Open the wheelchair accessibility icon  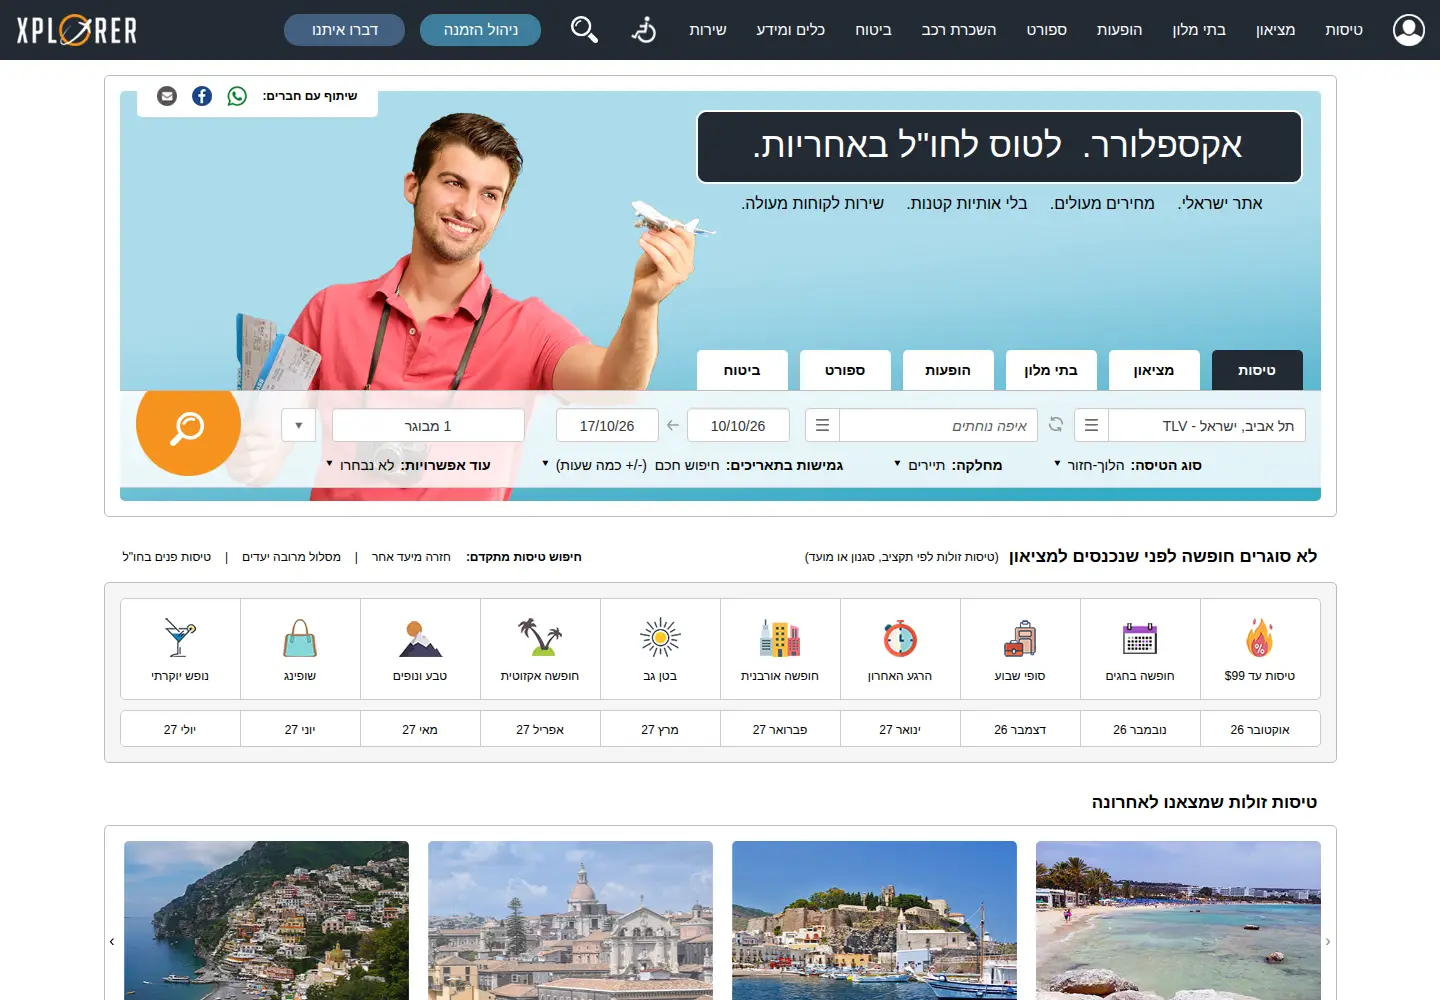click(x=644, y=30)
